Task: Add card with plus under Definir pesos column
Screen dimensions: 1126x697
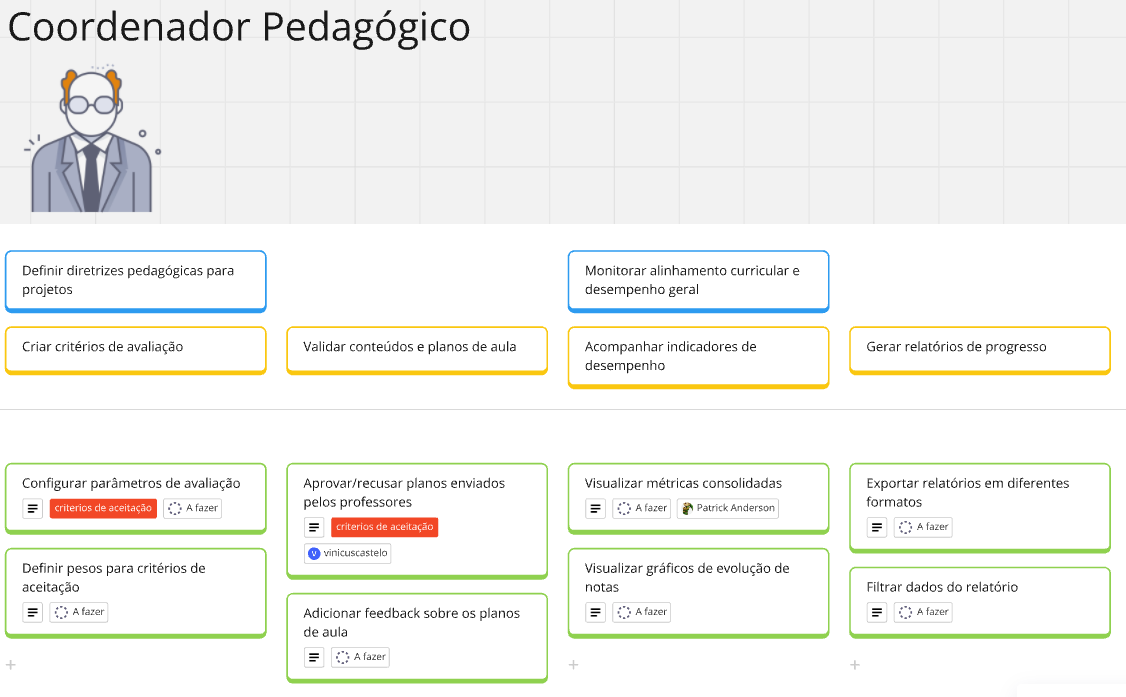Action: [11, 665]
